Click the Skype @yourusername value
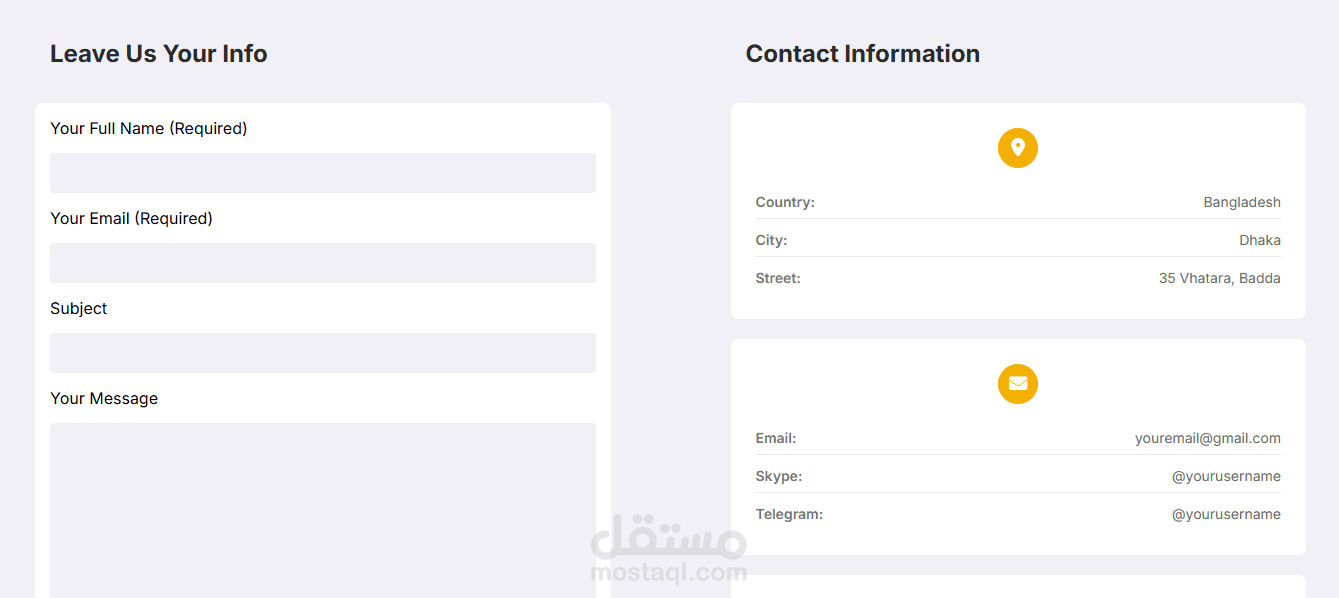Viewport: 1339px width, 598px height. pos(1226,476)
